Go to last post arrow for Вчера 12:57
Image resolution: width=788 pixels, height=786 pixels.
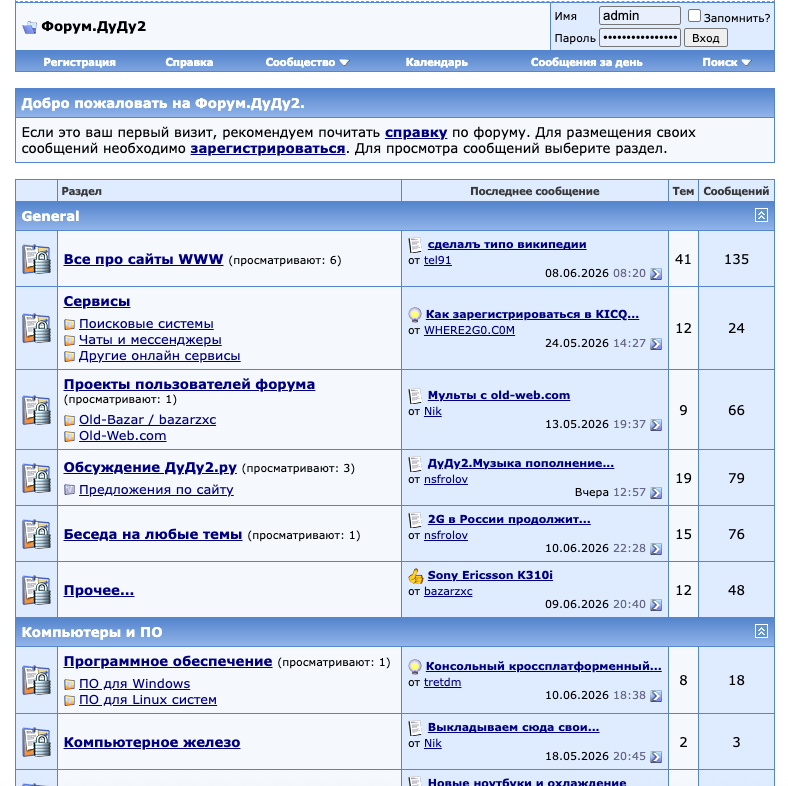click(656, 493)
